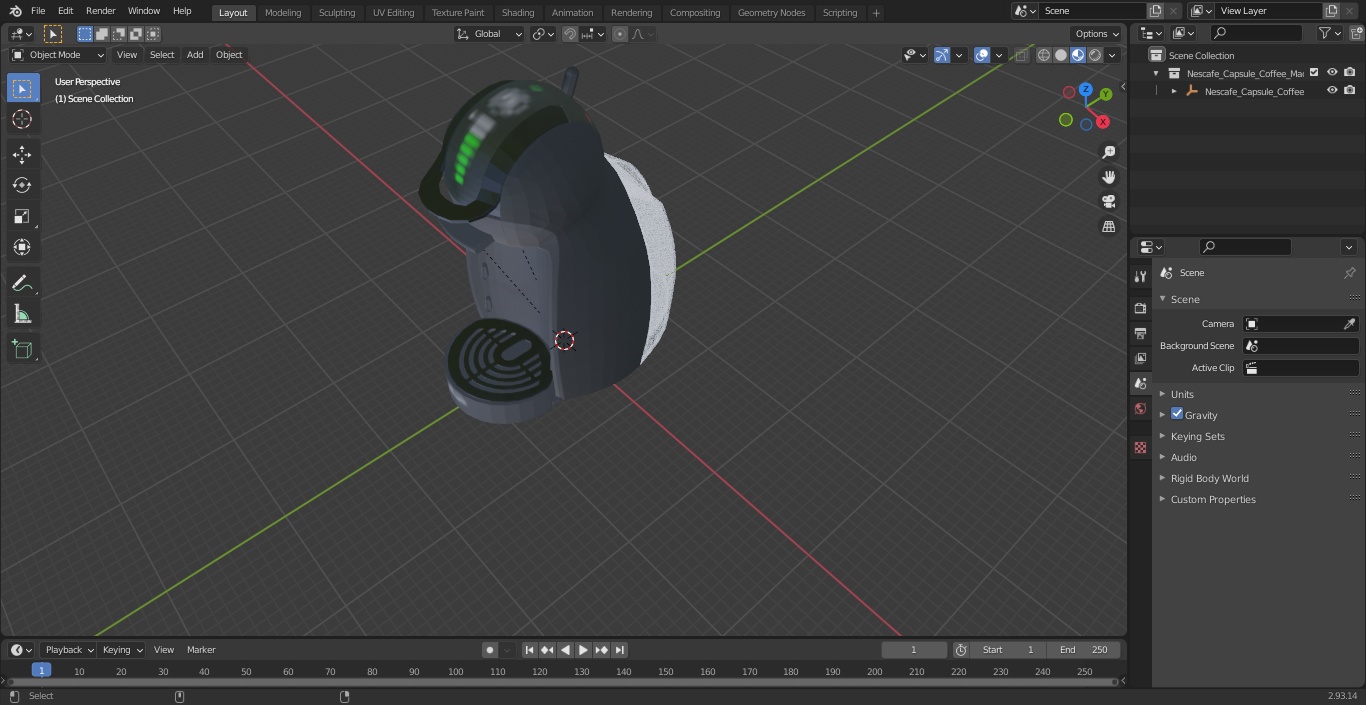Select the Annotate tool

pos(22,284)
